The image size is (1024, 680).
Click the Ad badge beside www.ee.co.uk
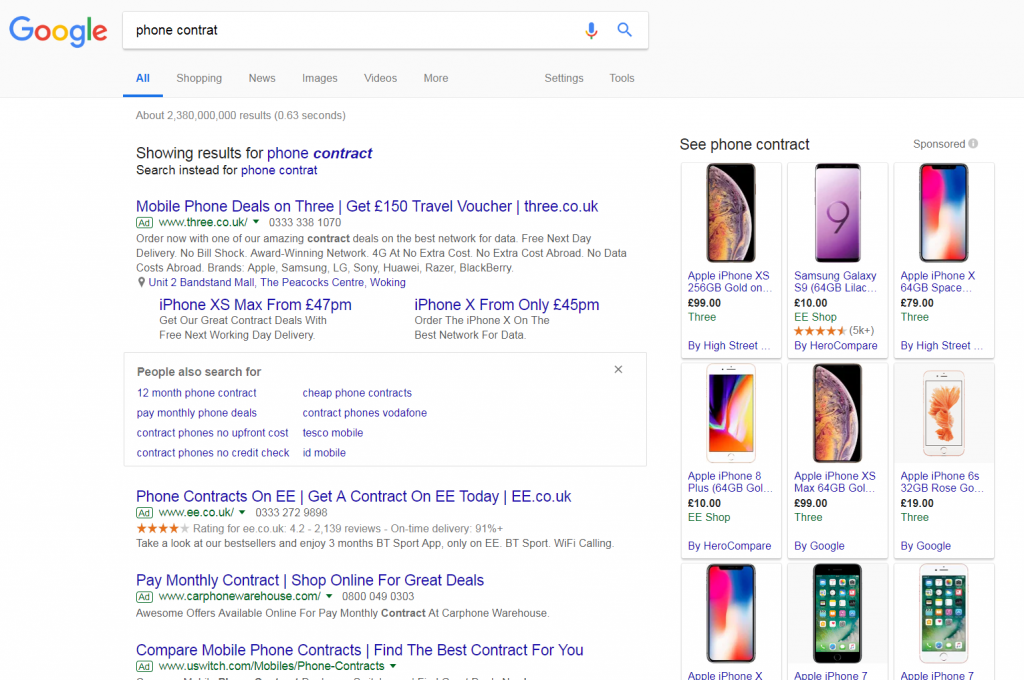click(144, 513)
